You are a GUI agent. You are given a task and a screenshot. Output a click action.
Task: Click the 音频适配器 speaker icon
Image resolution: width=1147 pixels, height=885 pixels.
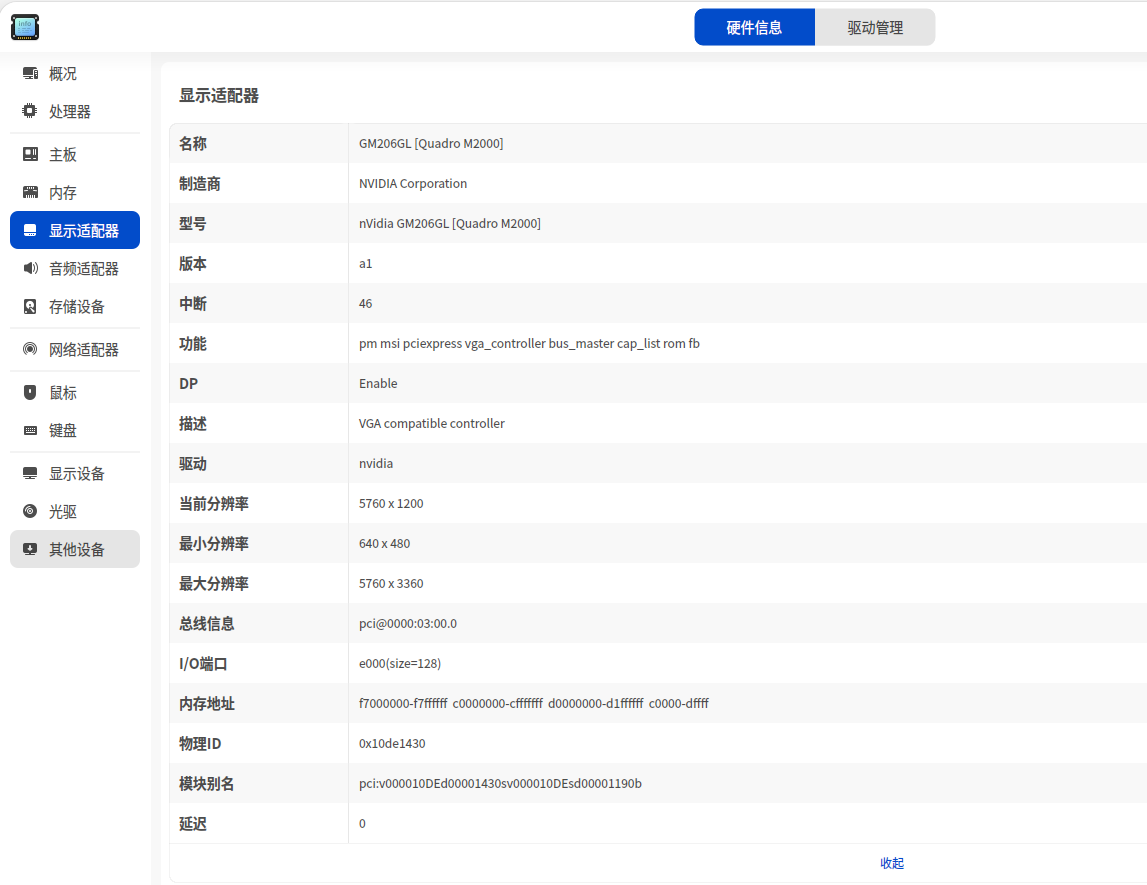pyautogui.click(x=30, y=268)
